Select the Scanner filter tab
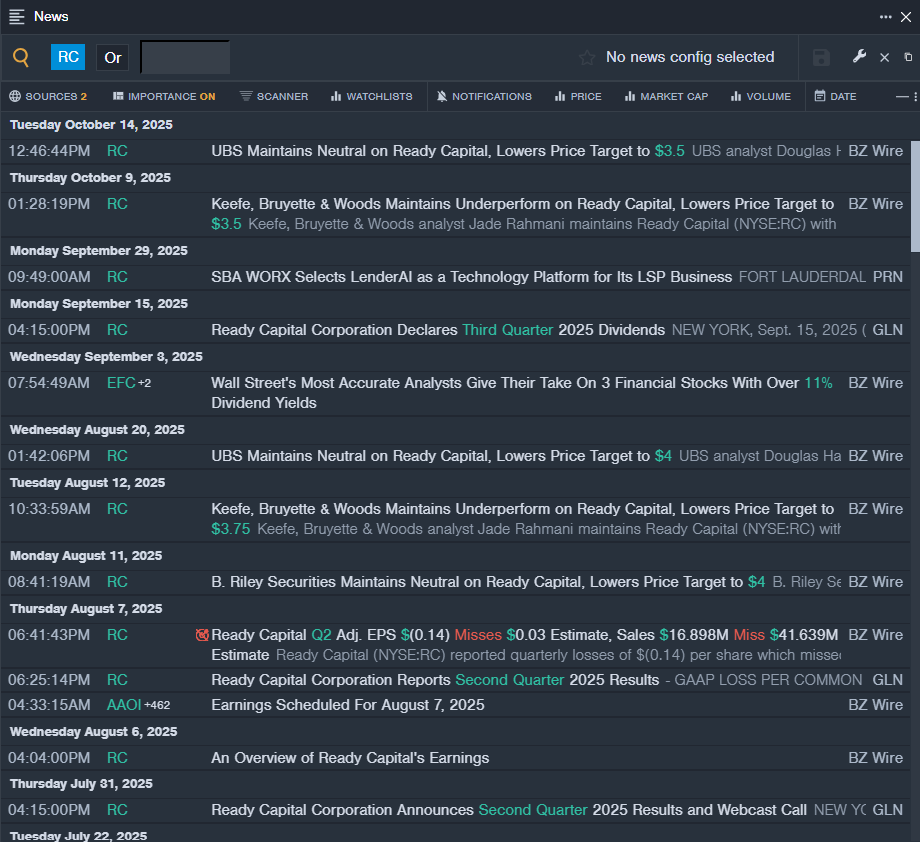The width and height of the screenshot is (920, 842). tap(274, 97)
